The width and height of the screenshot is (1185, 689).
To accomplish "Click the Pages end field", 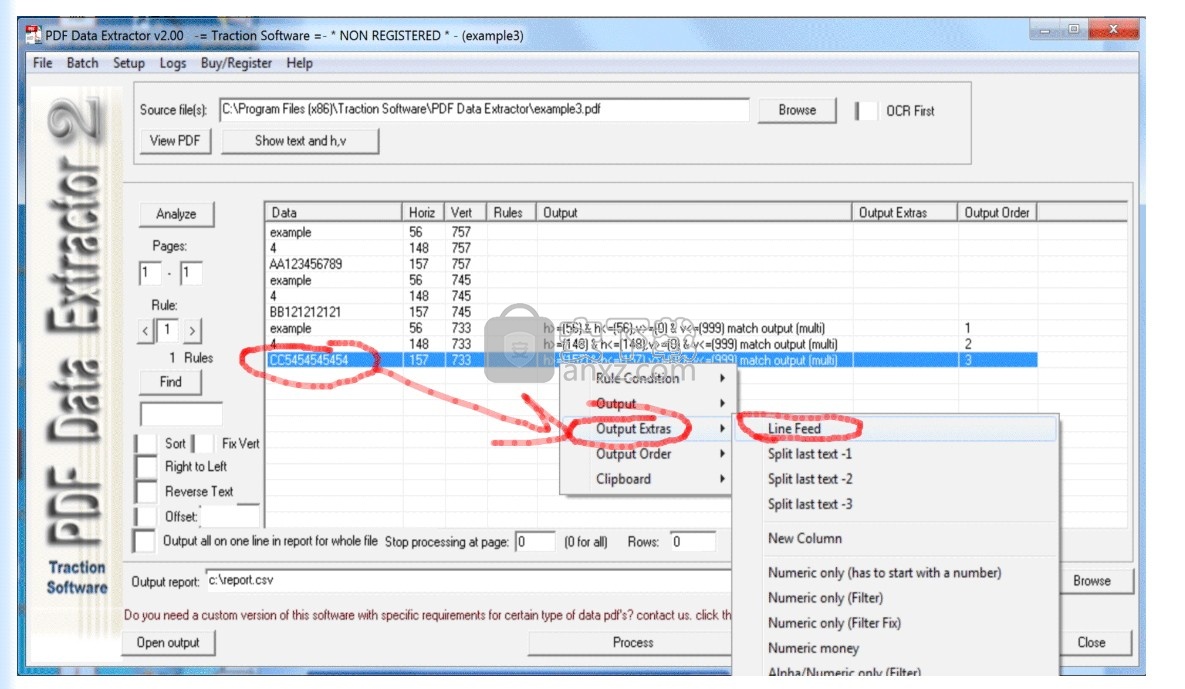I will point(190,273).
